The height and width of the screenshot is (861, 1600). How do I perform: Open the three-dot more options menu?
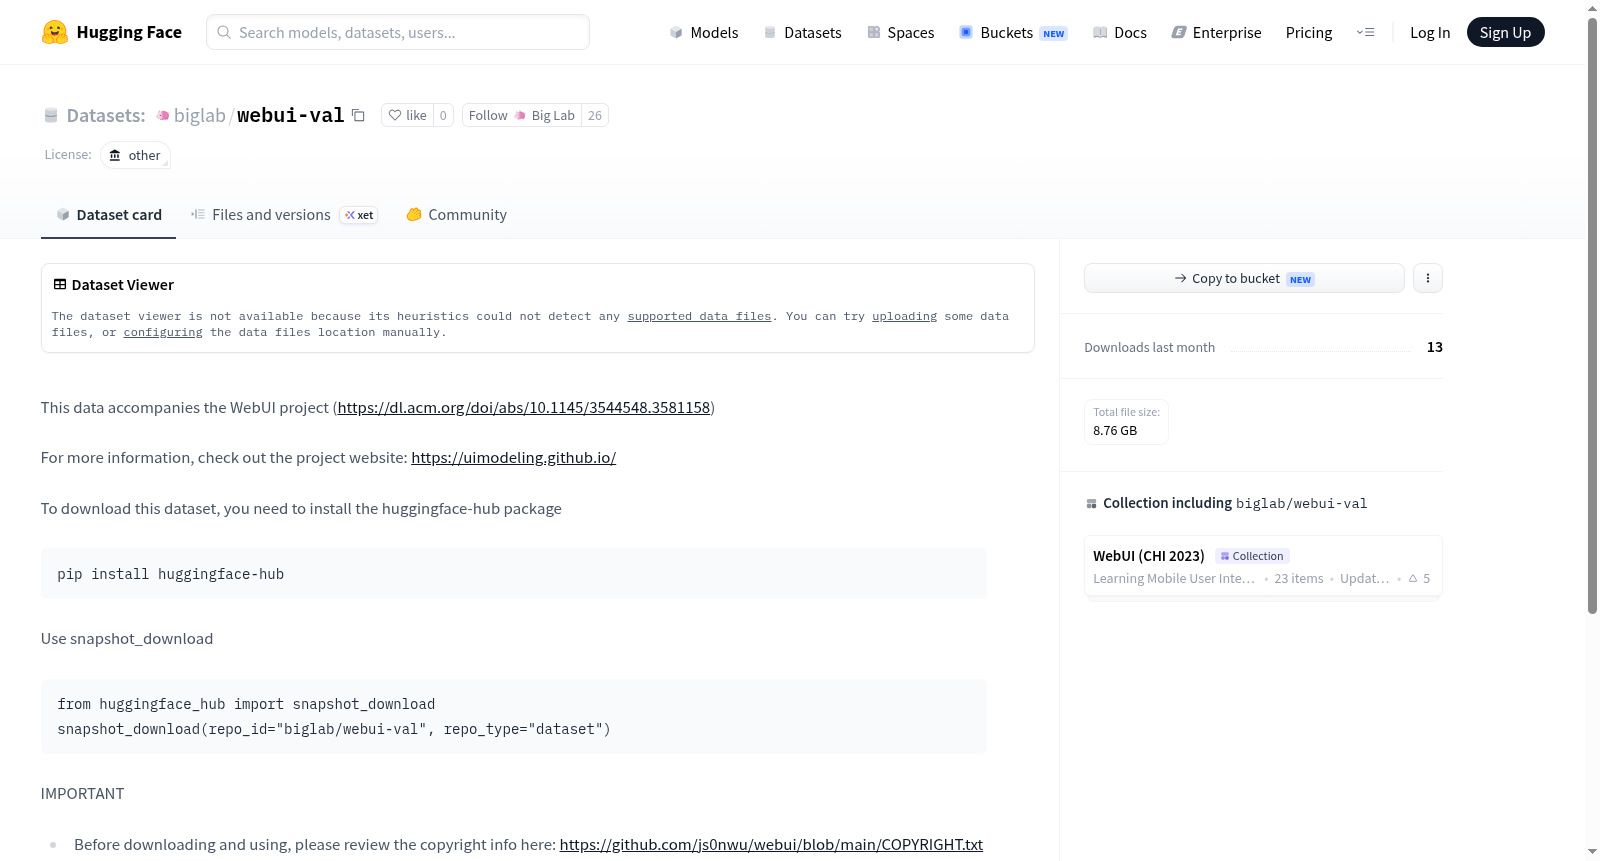1428,278
